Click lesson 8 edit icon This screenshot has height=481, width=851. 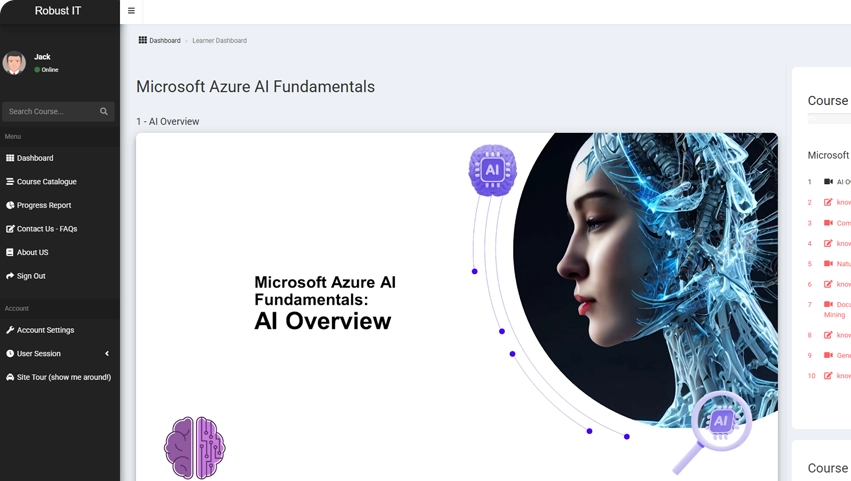pos(828,335)
